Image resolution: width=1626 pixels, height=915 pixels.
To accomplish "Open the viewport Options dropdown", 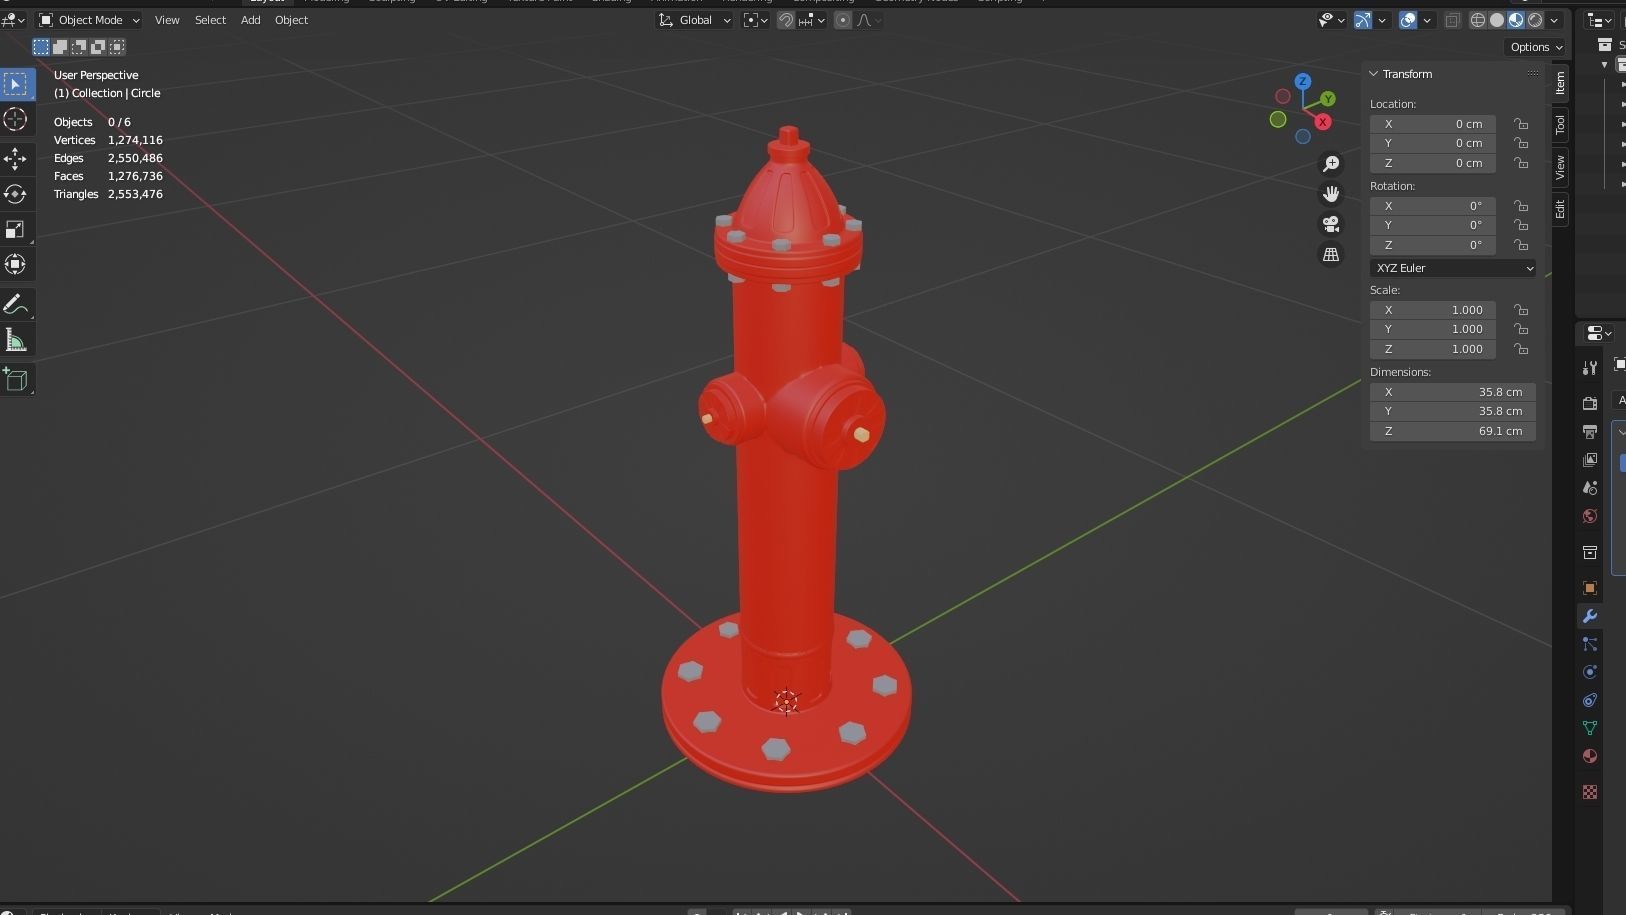I will pos(1536,47).
